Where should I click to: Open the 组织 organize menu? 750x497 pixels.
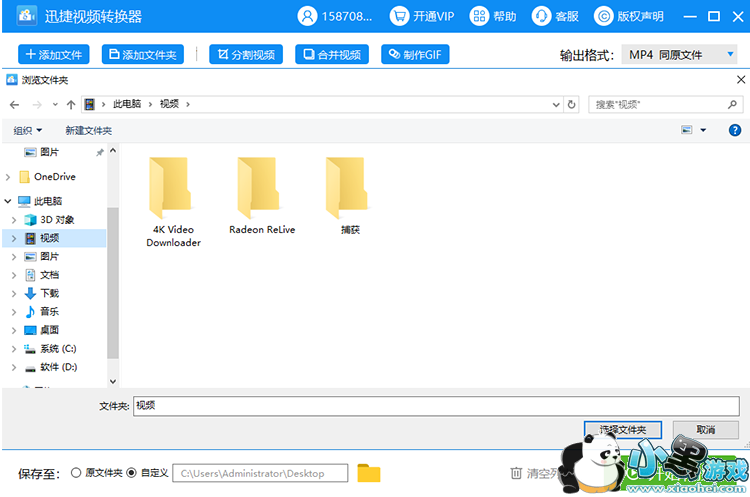tap(27, 131)
